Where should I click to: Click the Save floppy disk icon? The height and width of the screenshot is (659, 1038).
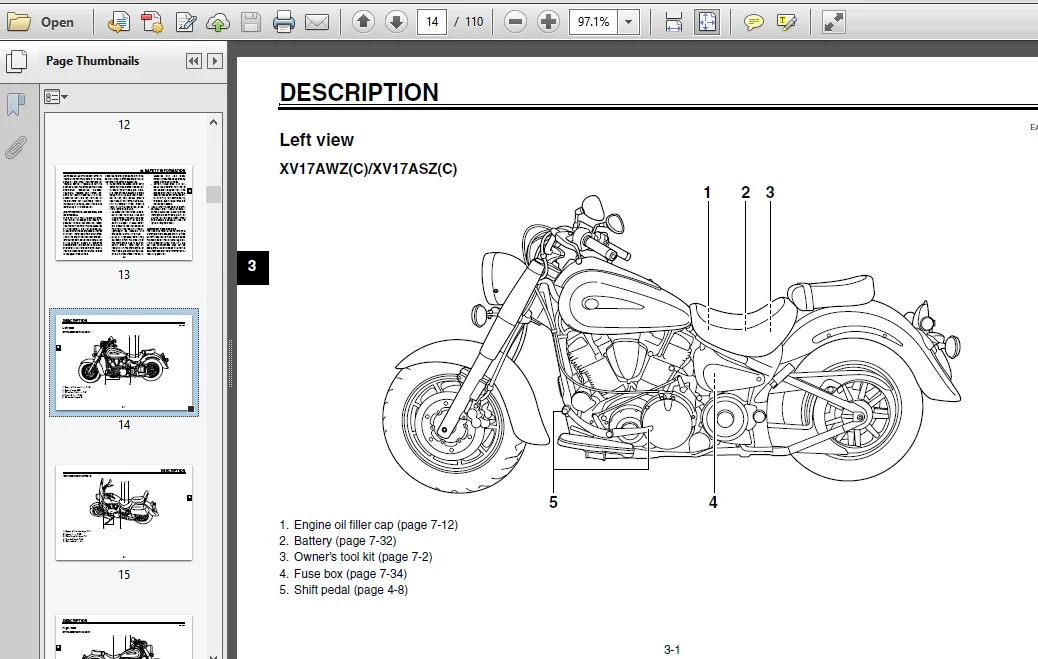[251, 22]
